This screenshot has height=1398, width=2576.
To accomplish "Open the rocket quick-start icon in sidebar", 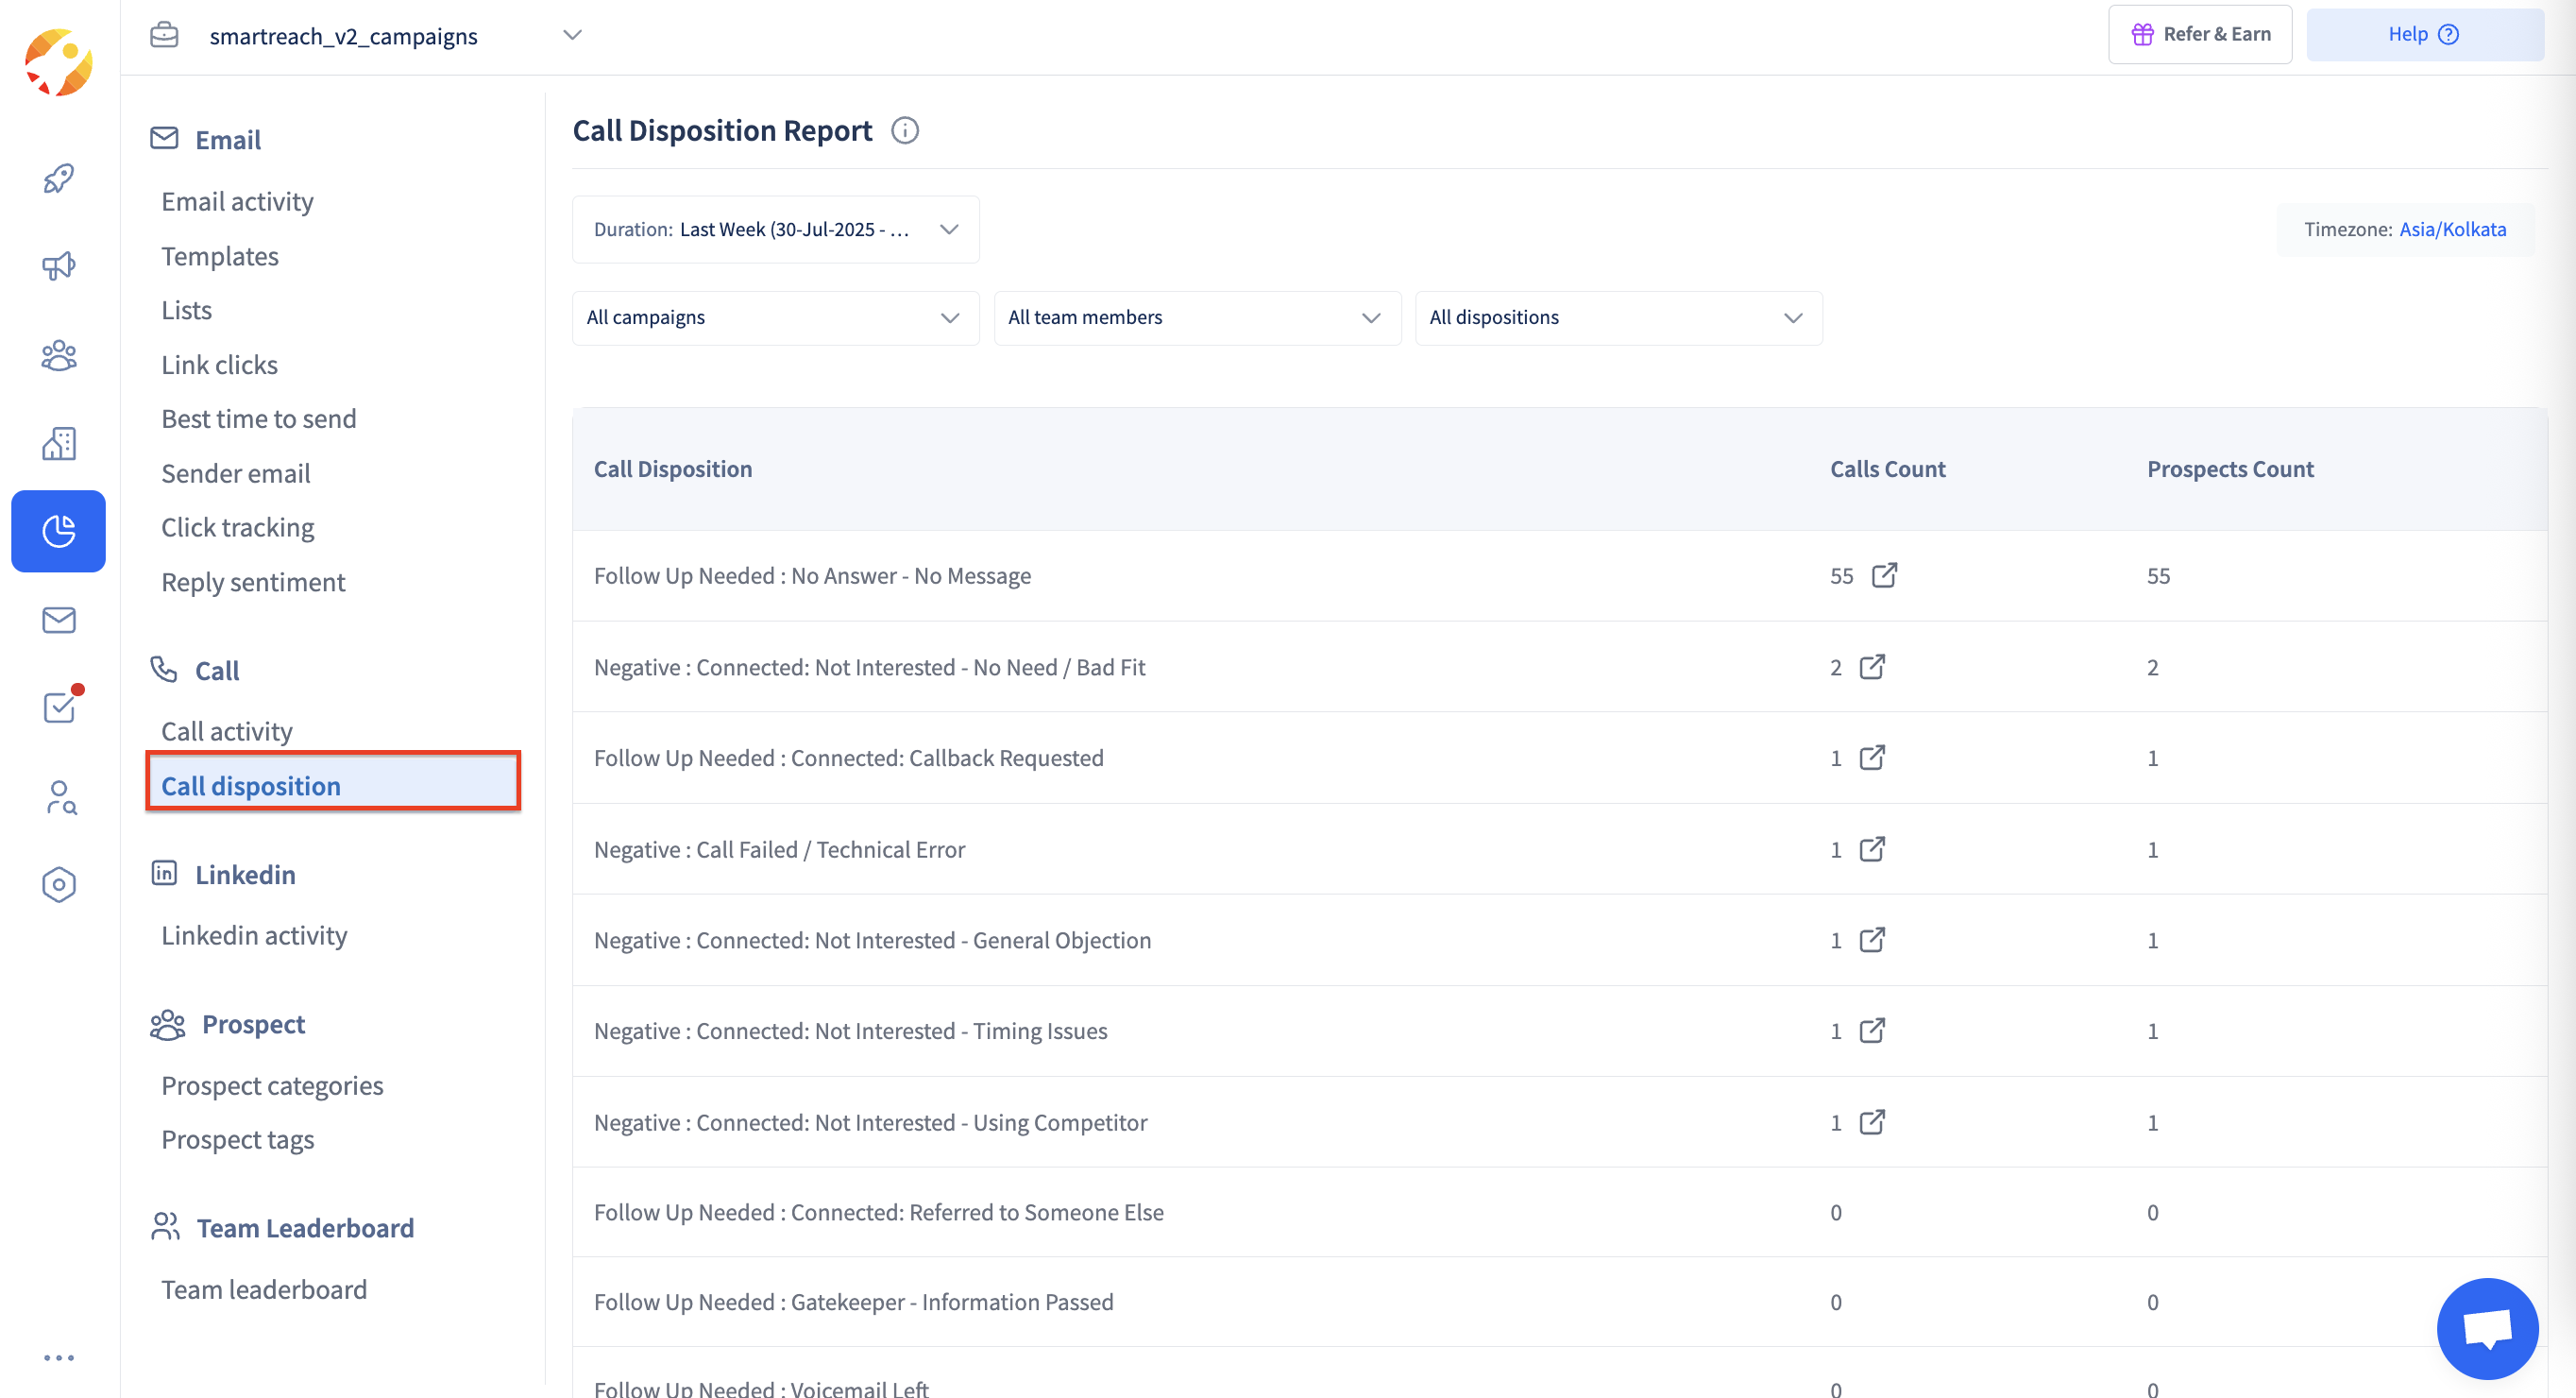I will point(58,178).
